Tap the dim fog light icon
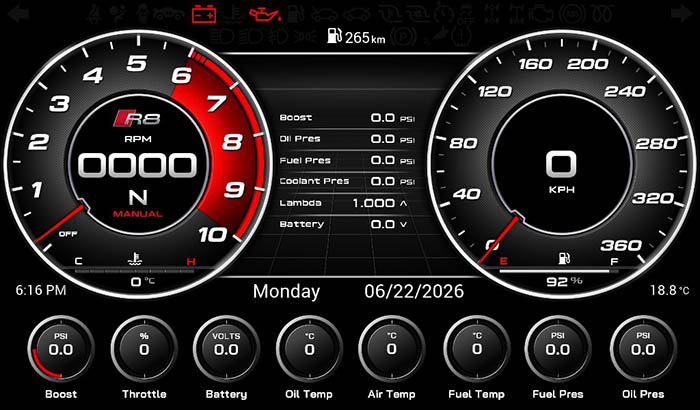 tap(279, 37)
